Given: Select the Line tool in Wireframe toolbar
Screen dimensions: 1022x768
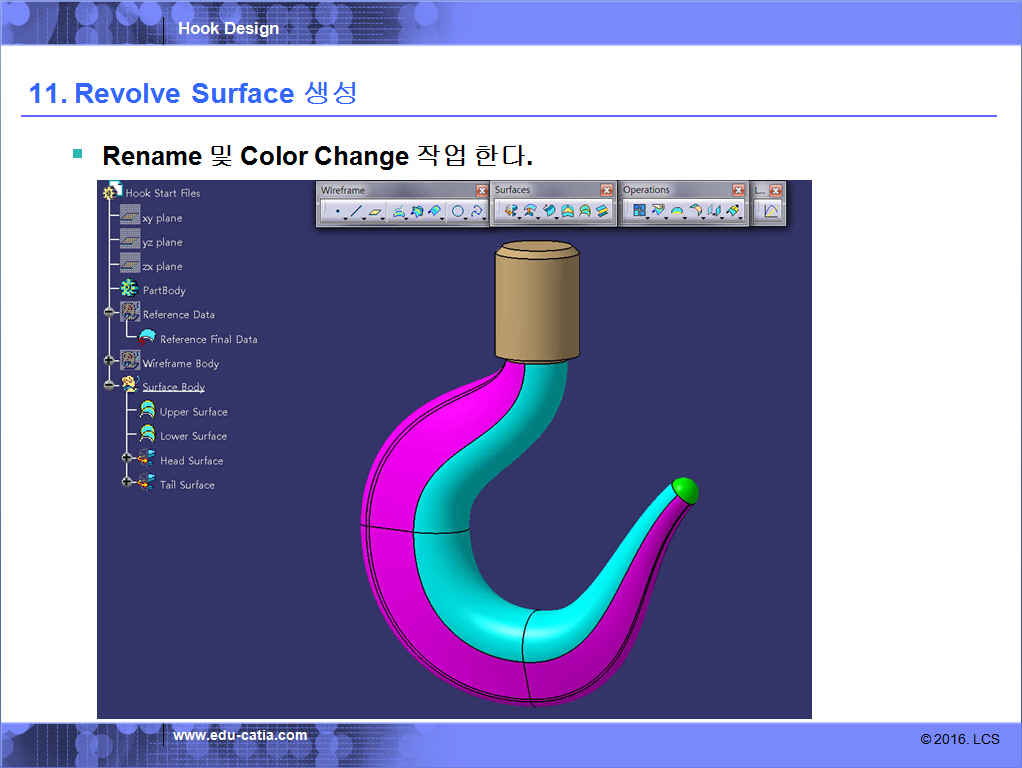Looking at the screenshot, I should (355, 212).
